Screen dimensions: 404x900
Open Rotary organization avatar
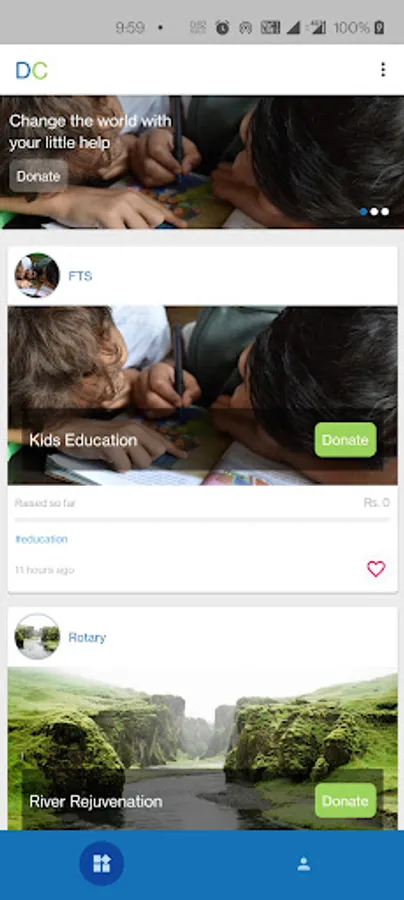pos(37,637)
